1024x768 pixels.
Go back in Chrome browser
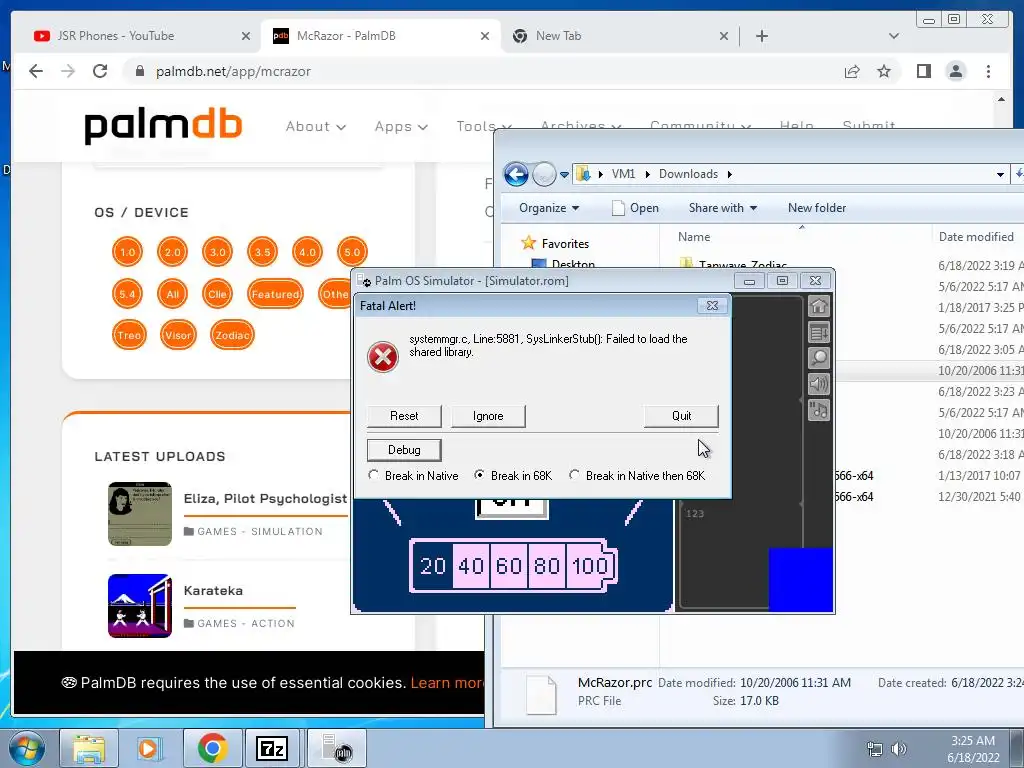pos(36,71)
